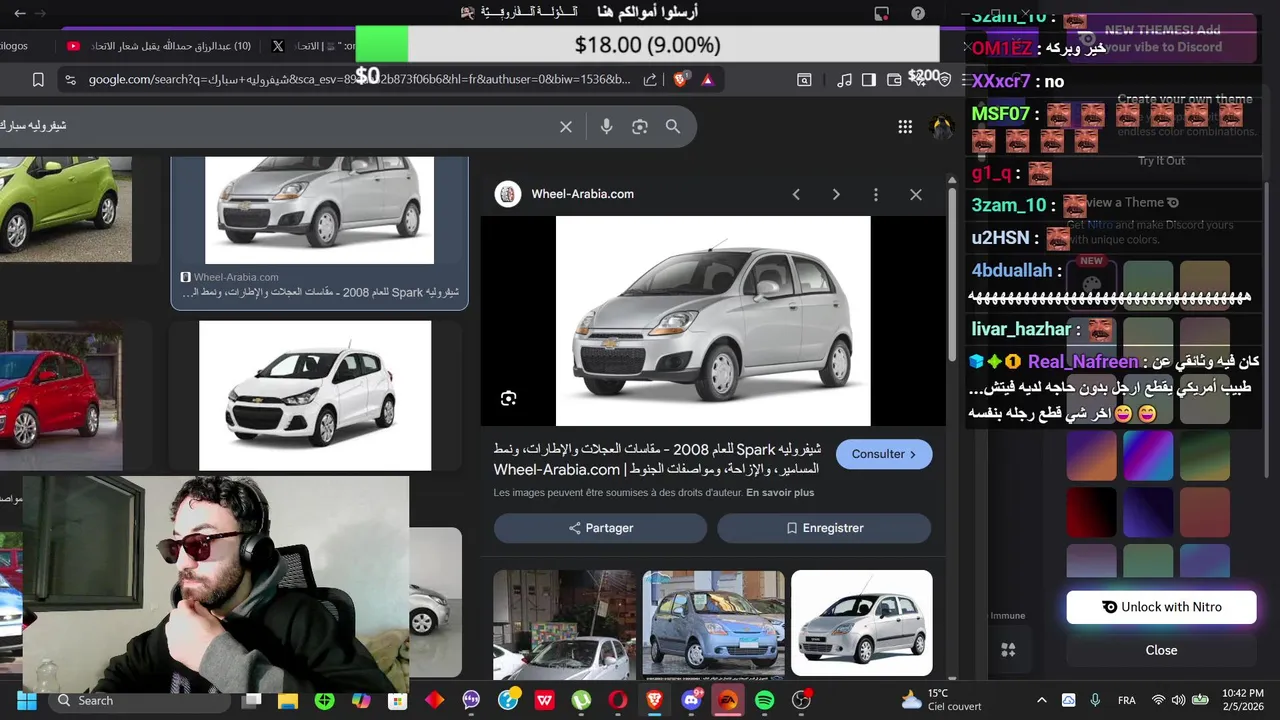Click the taskbar Search box
The image size is (1280, 720).
[x=138, y=700]
